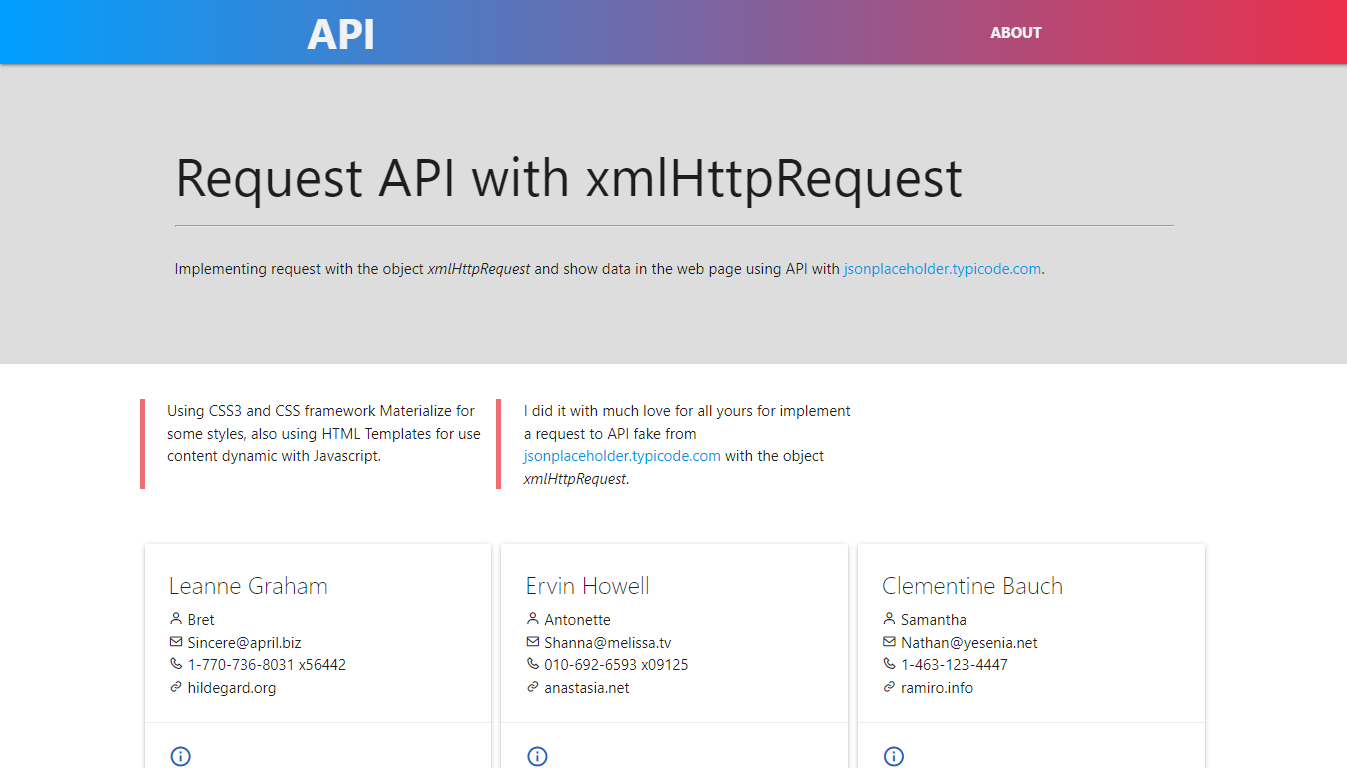Click link icon beside ramiro.info
The image size is (1347, 768).
pos(889,687)
